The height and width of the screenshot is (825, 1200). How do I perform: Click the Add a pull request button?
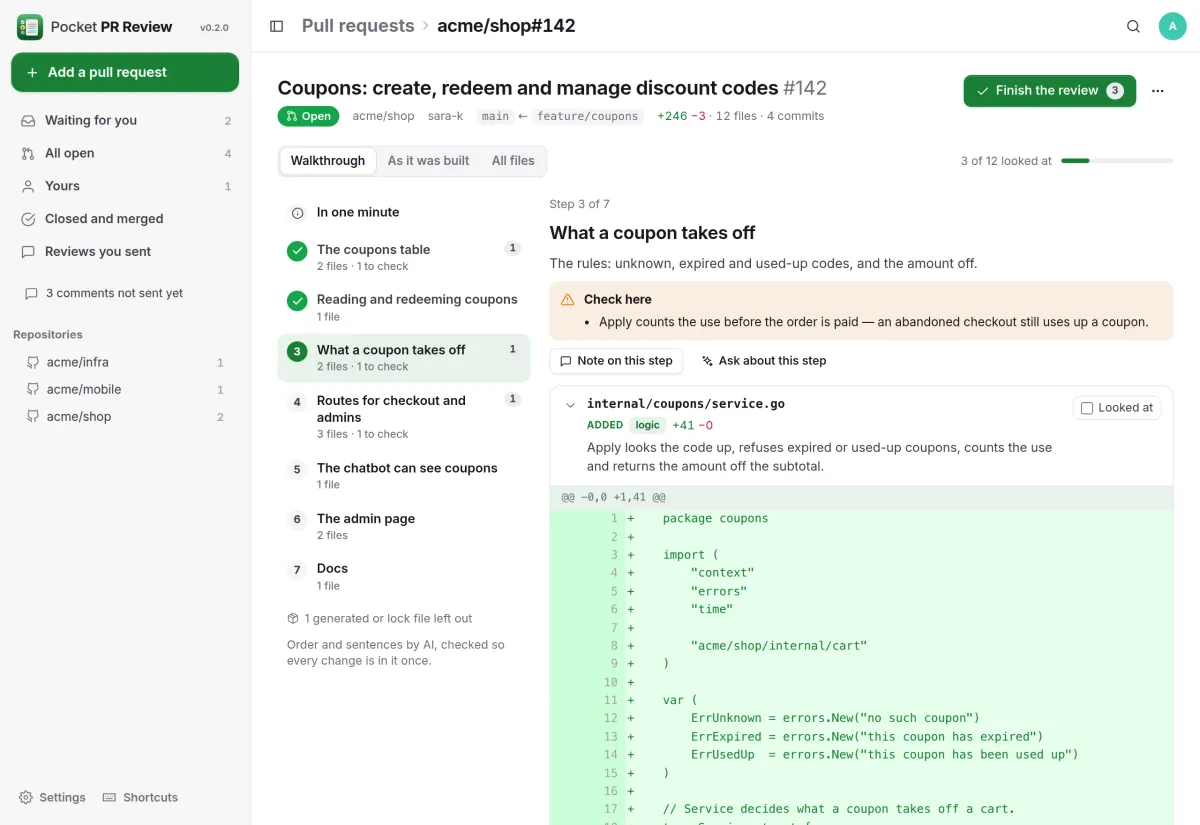point(125,72)
